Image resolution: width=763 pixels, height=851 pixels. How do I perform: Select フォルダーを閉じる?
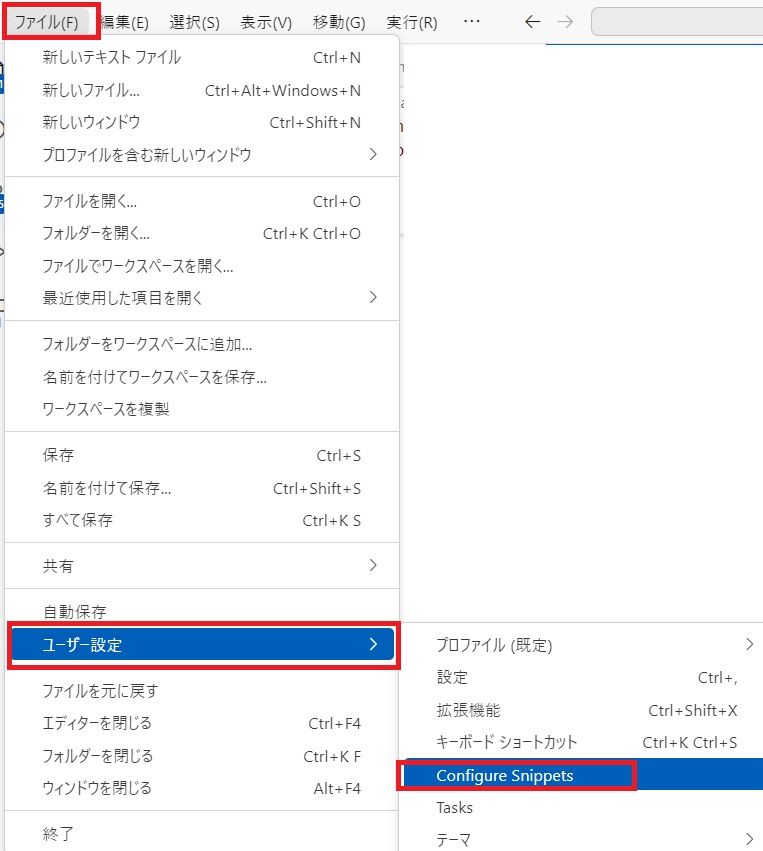(202, 756)
